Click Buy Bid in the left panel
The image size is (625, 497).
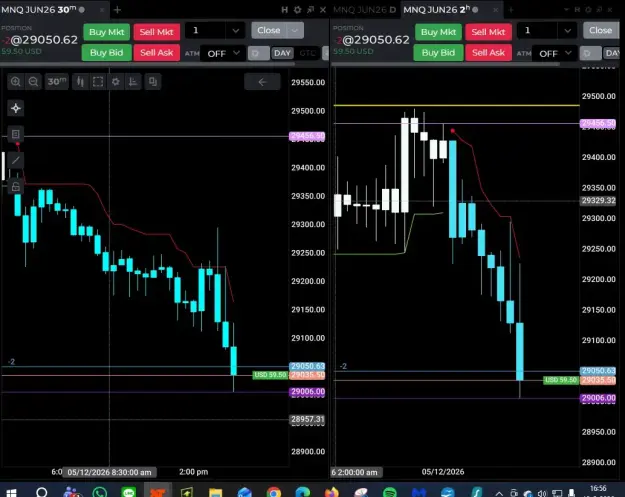(x=106, y=53)
